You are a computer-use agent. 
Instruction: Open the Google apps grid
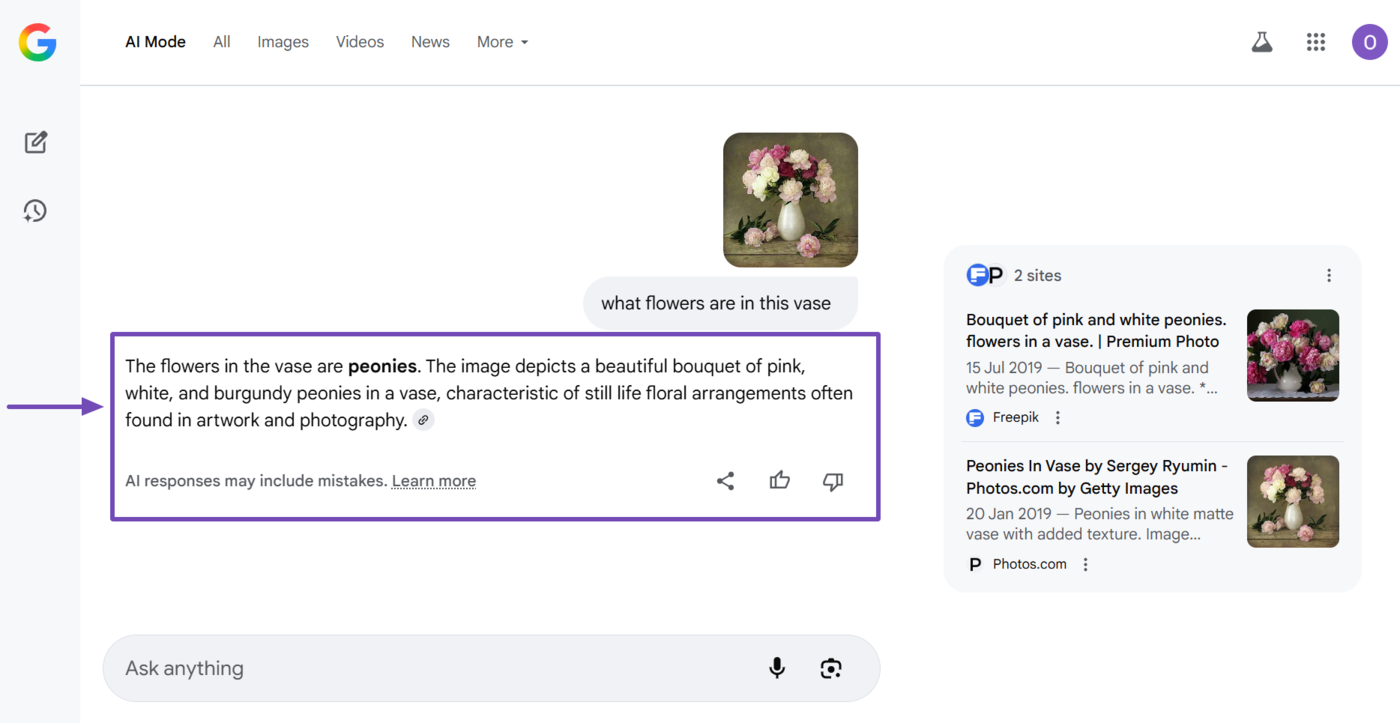[1316, 42]
